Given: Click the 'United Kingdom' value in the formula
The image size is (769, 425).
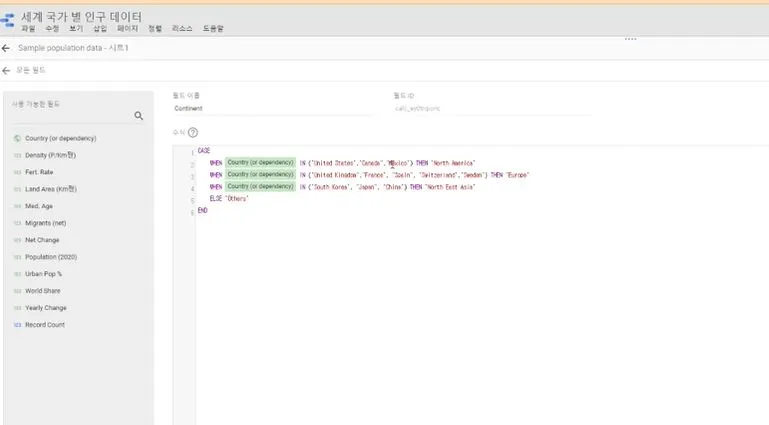Looking at the screenshot, I should 334,175.
